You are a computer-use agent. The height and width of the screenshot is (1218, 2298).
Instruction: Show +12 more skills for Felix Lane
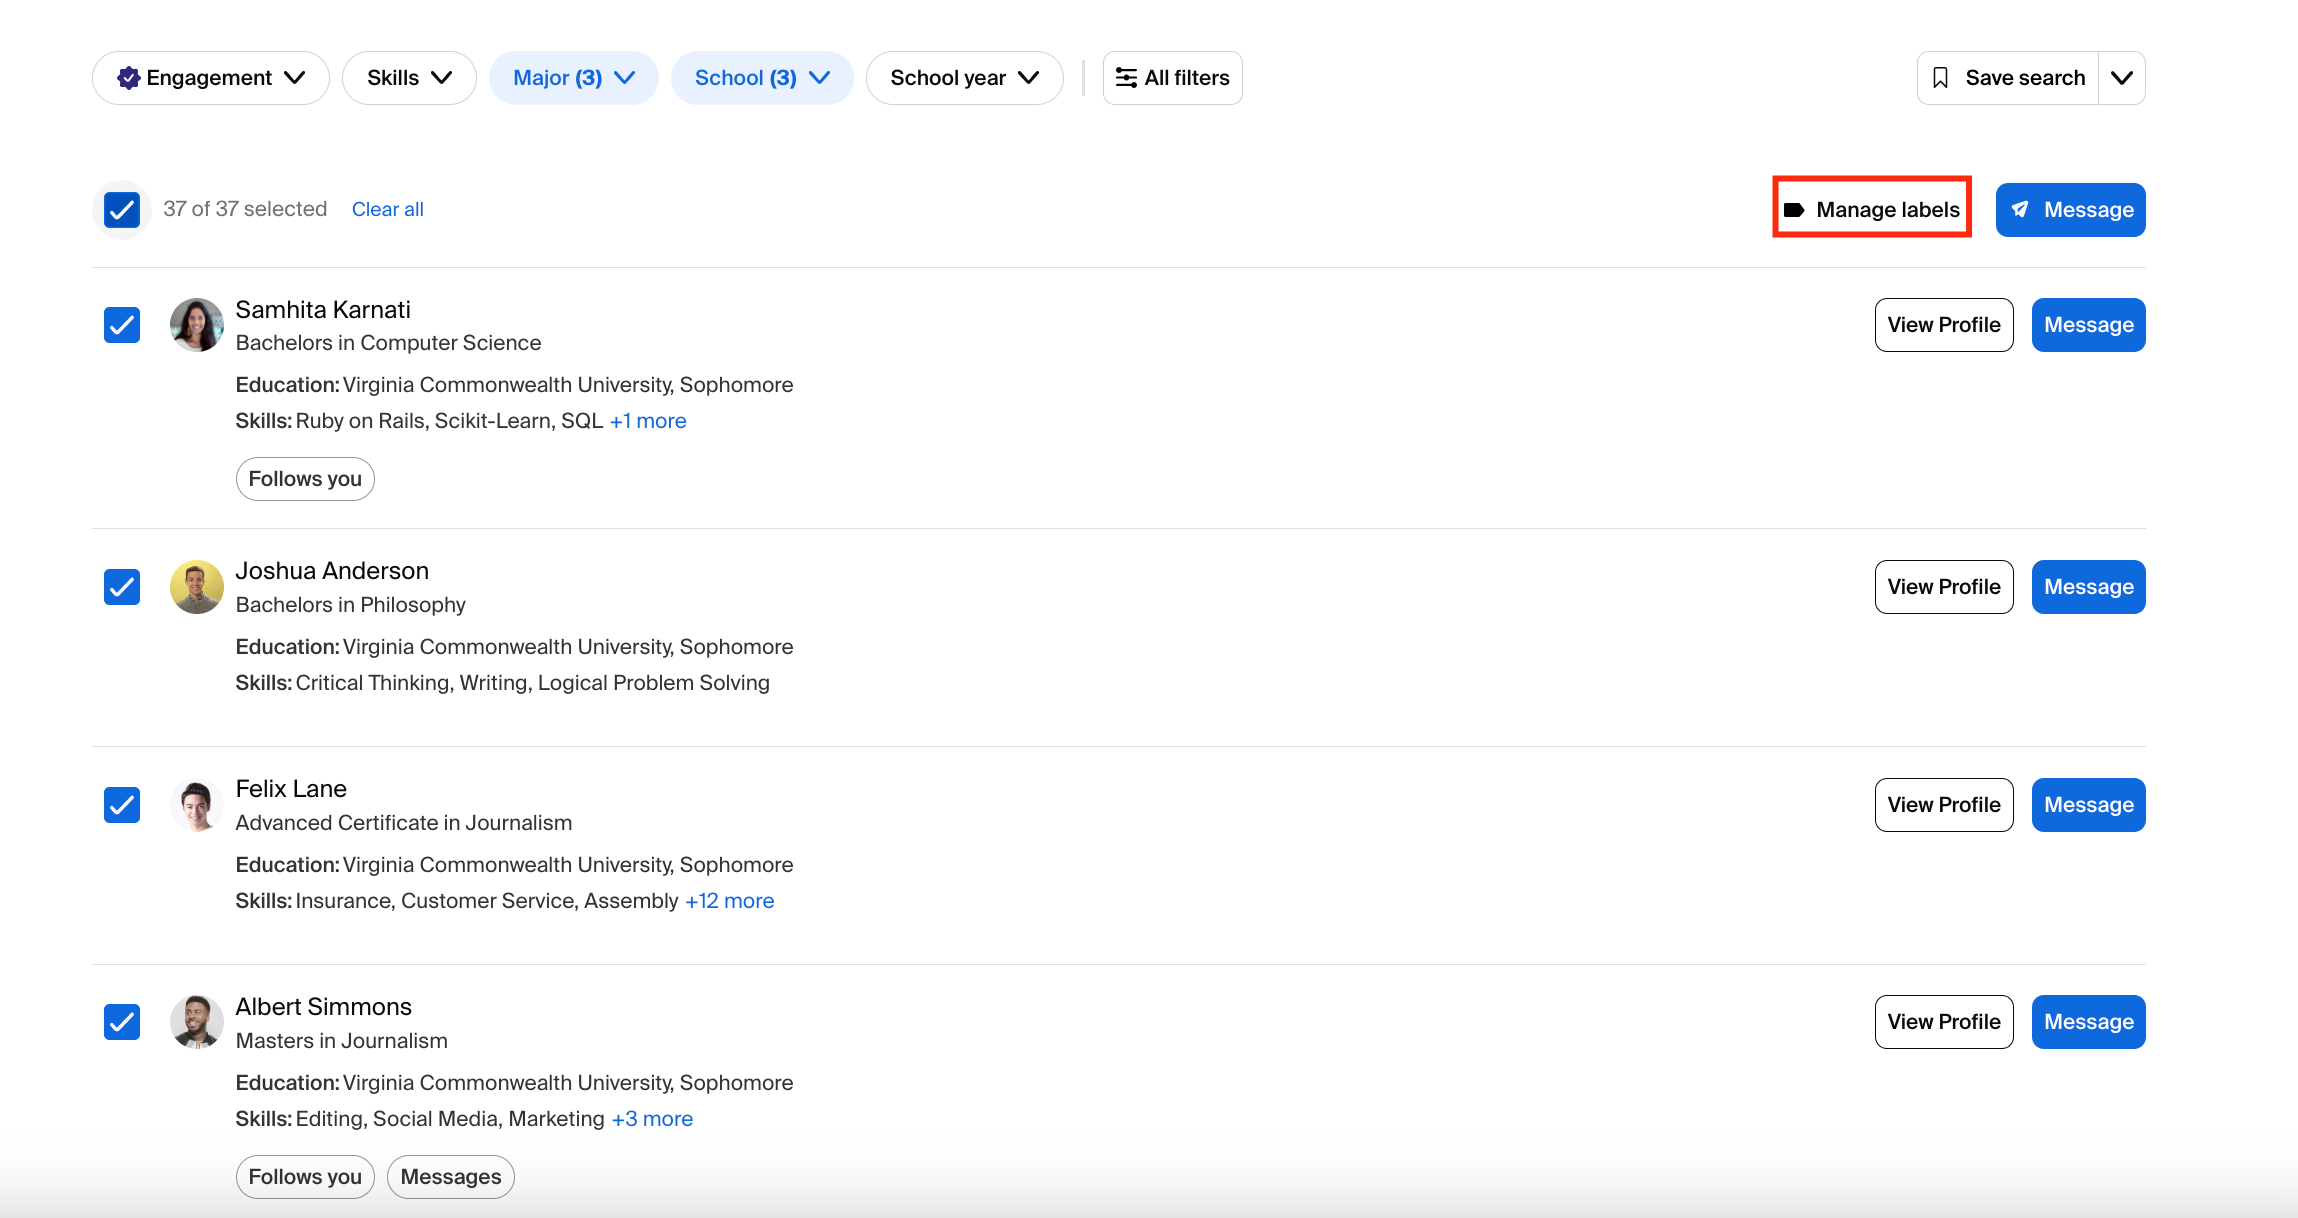[729, 900]
